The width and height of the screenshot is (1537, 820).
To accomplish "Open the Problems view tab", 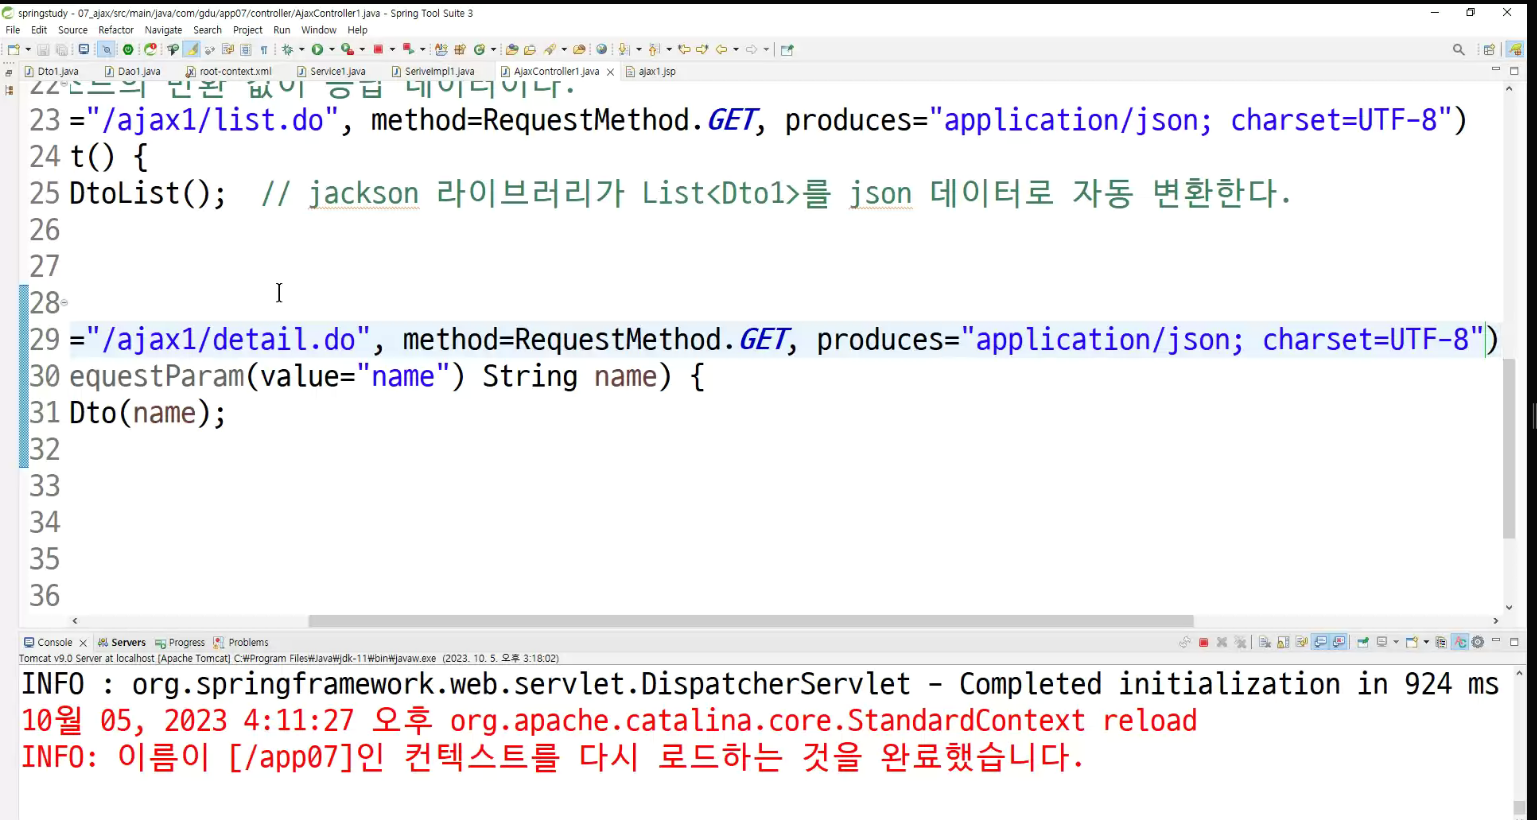I will 241,642.
